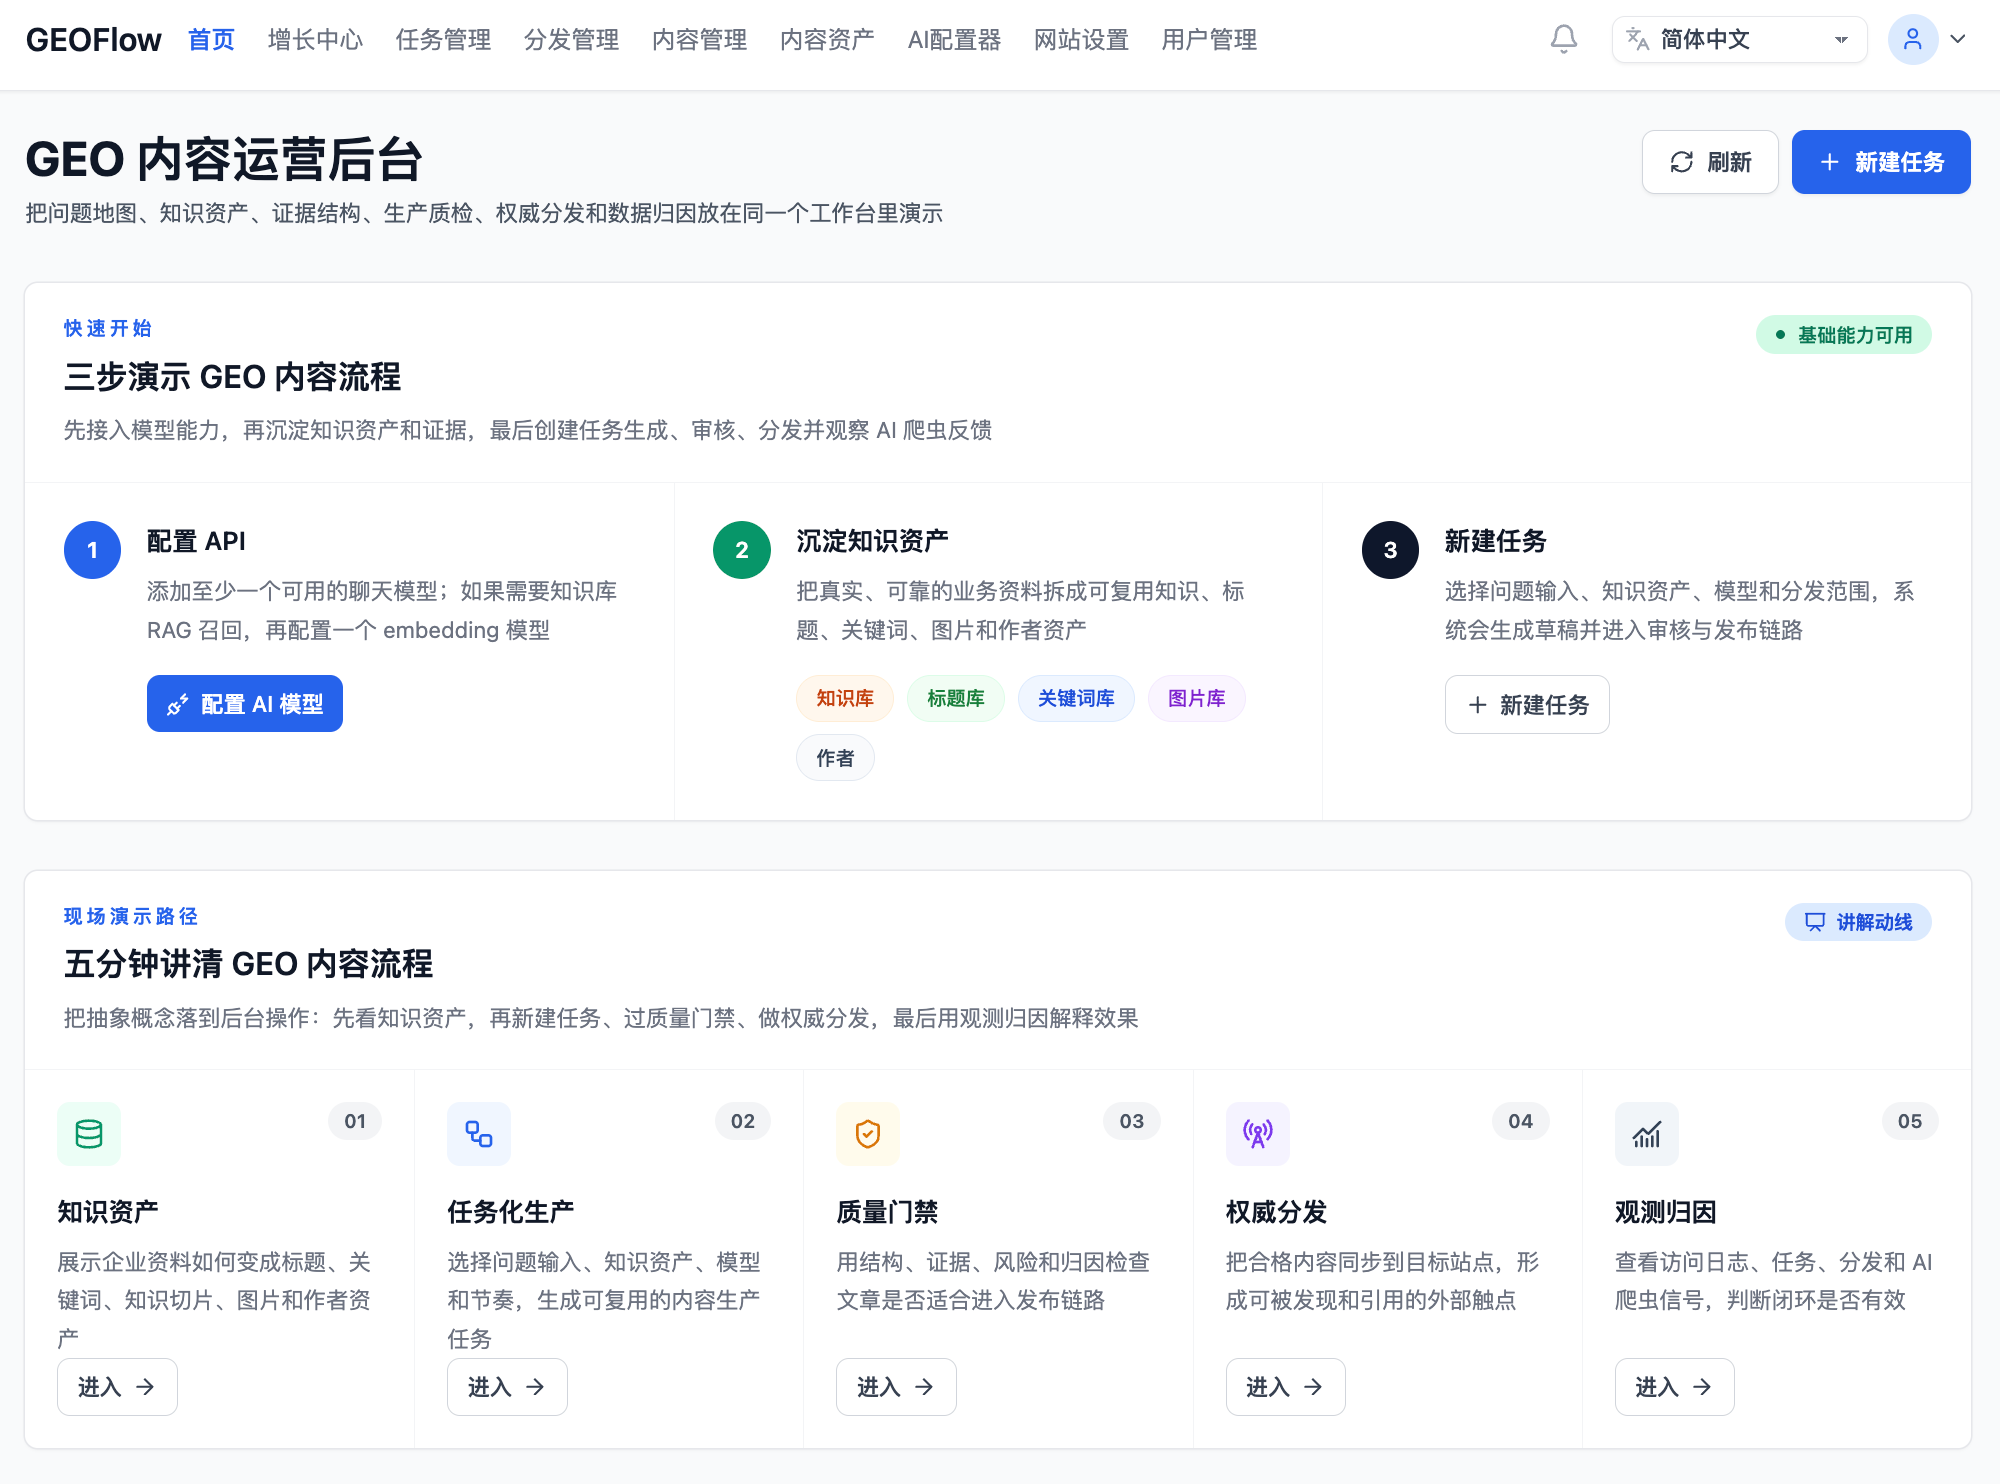
Task: Open the 任务管理 menu
Action: coord(443,40)
